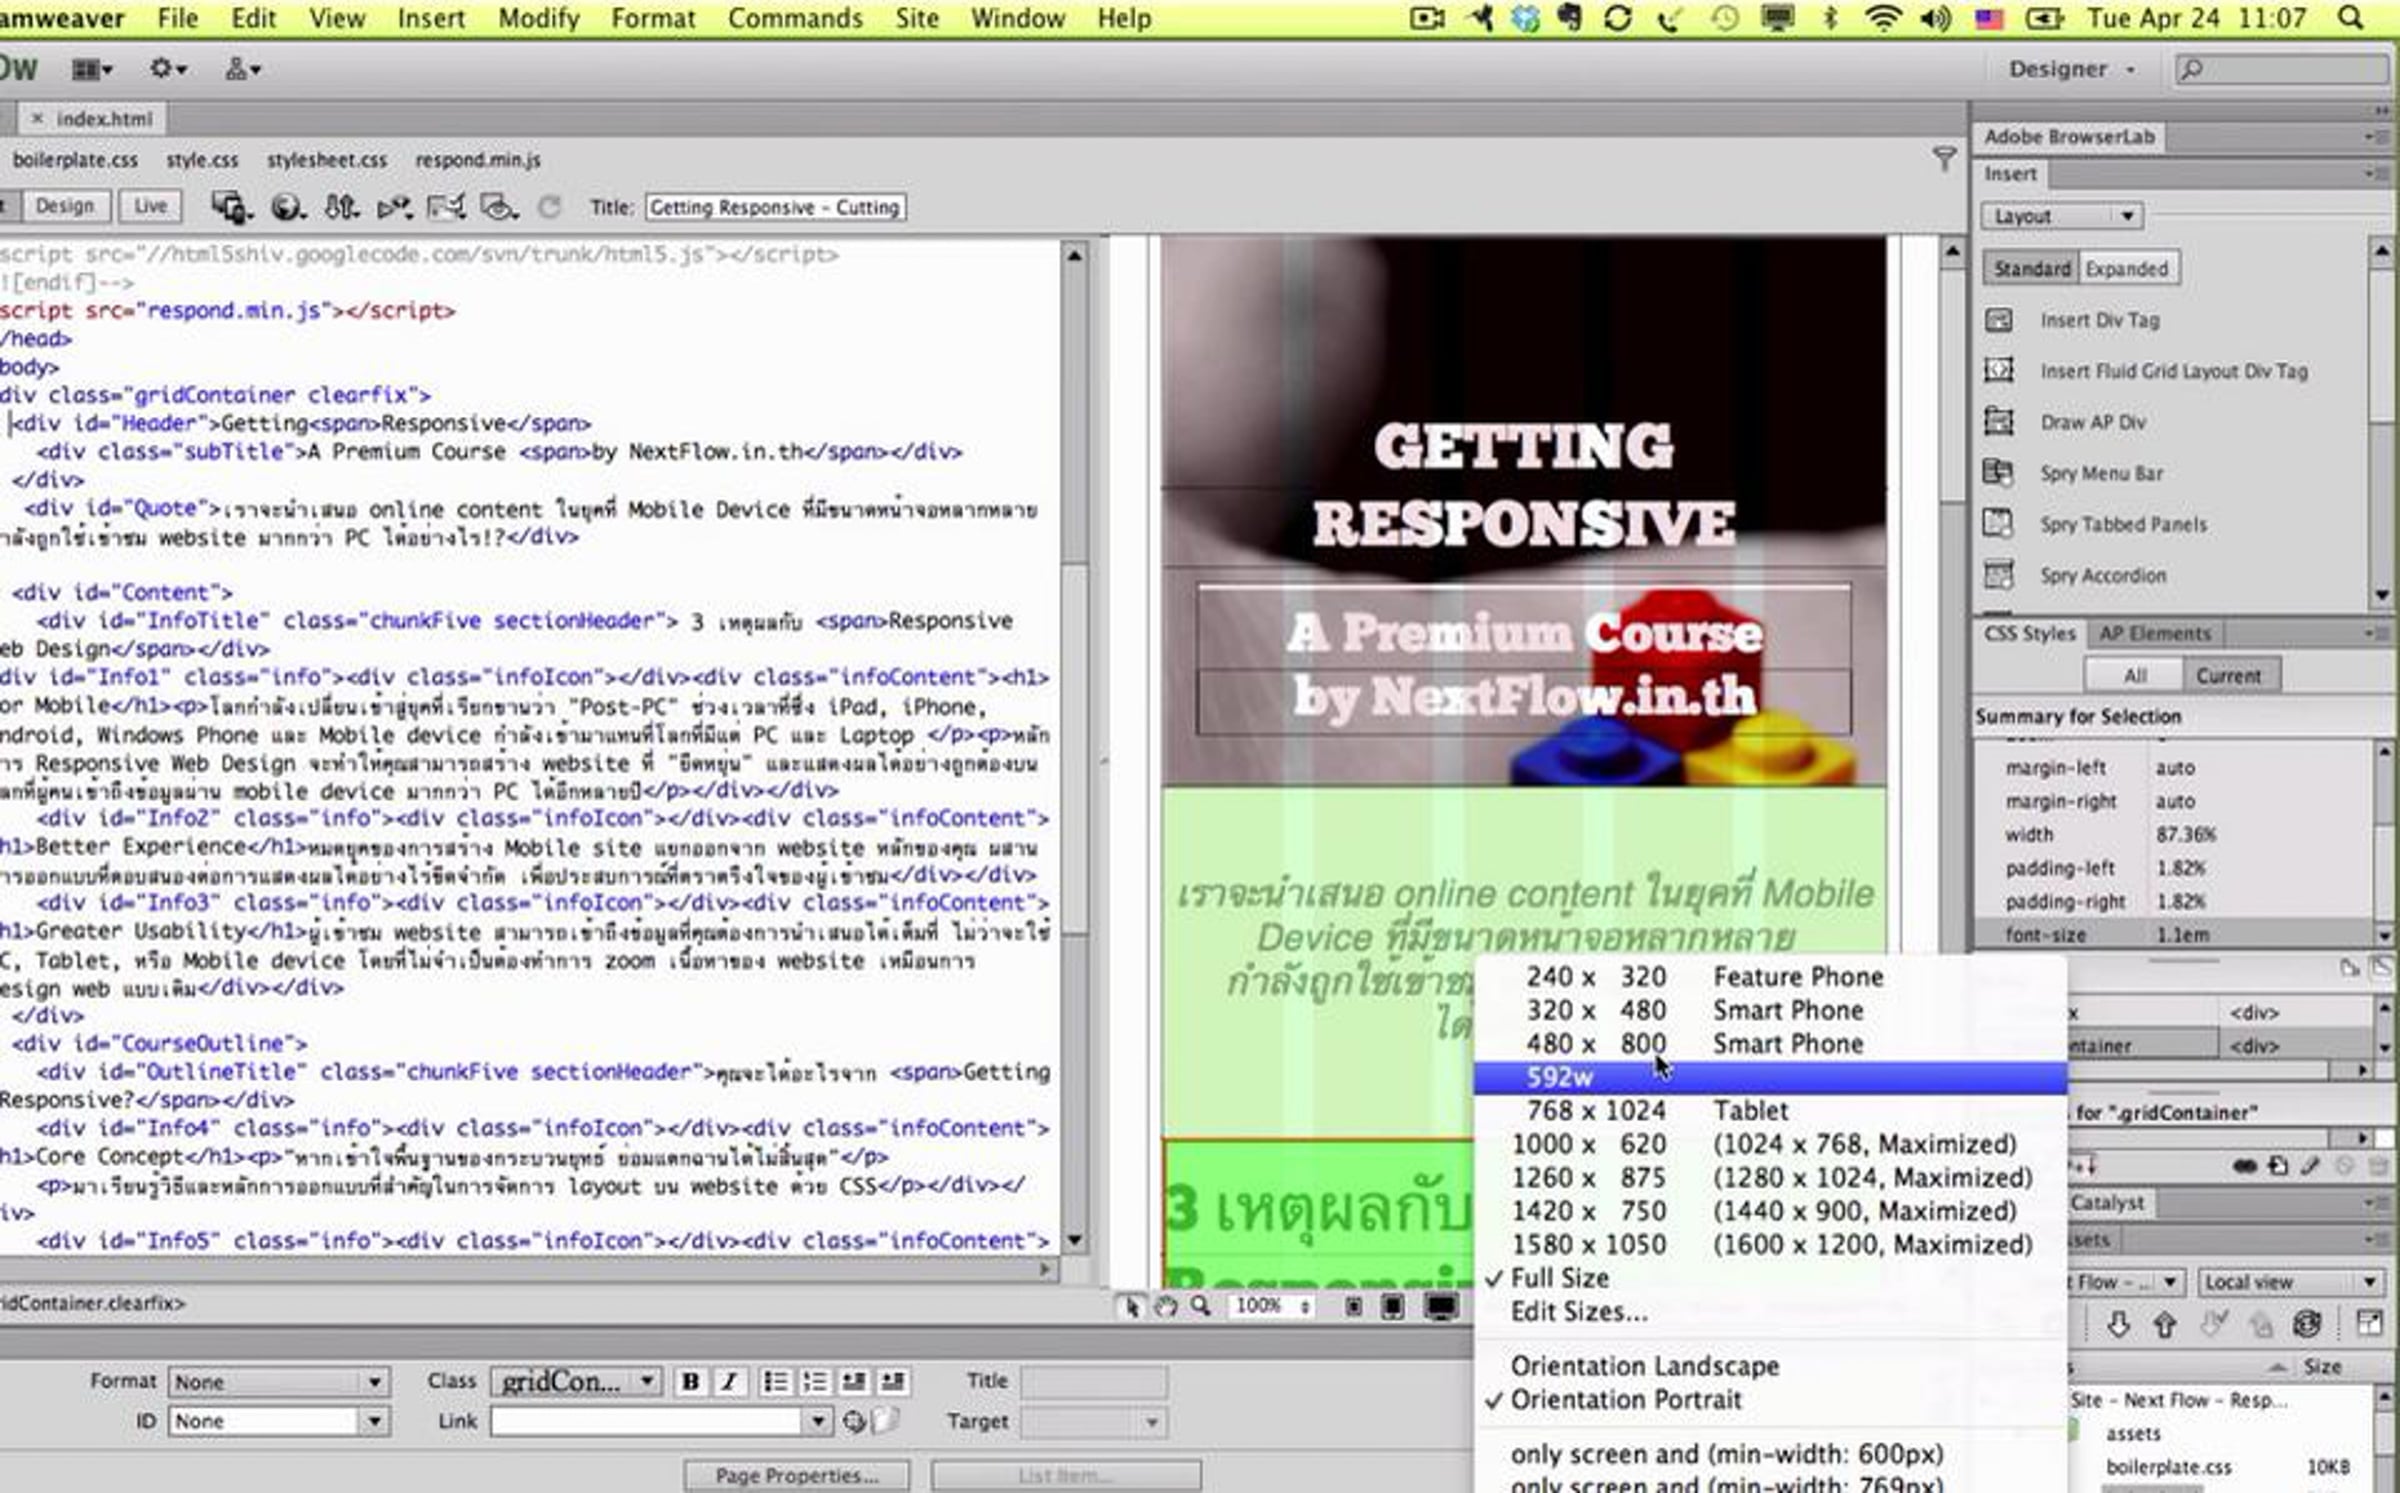Open the Format dropdown in Properties
Image resolution: width=2400 pixels, height=1493 pixels.
tap(277, 1382)
